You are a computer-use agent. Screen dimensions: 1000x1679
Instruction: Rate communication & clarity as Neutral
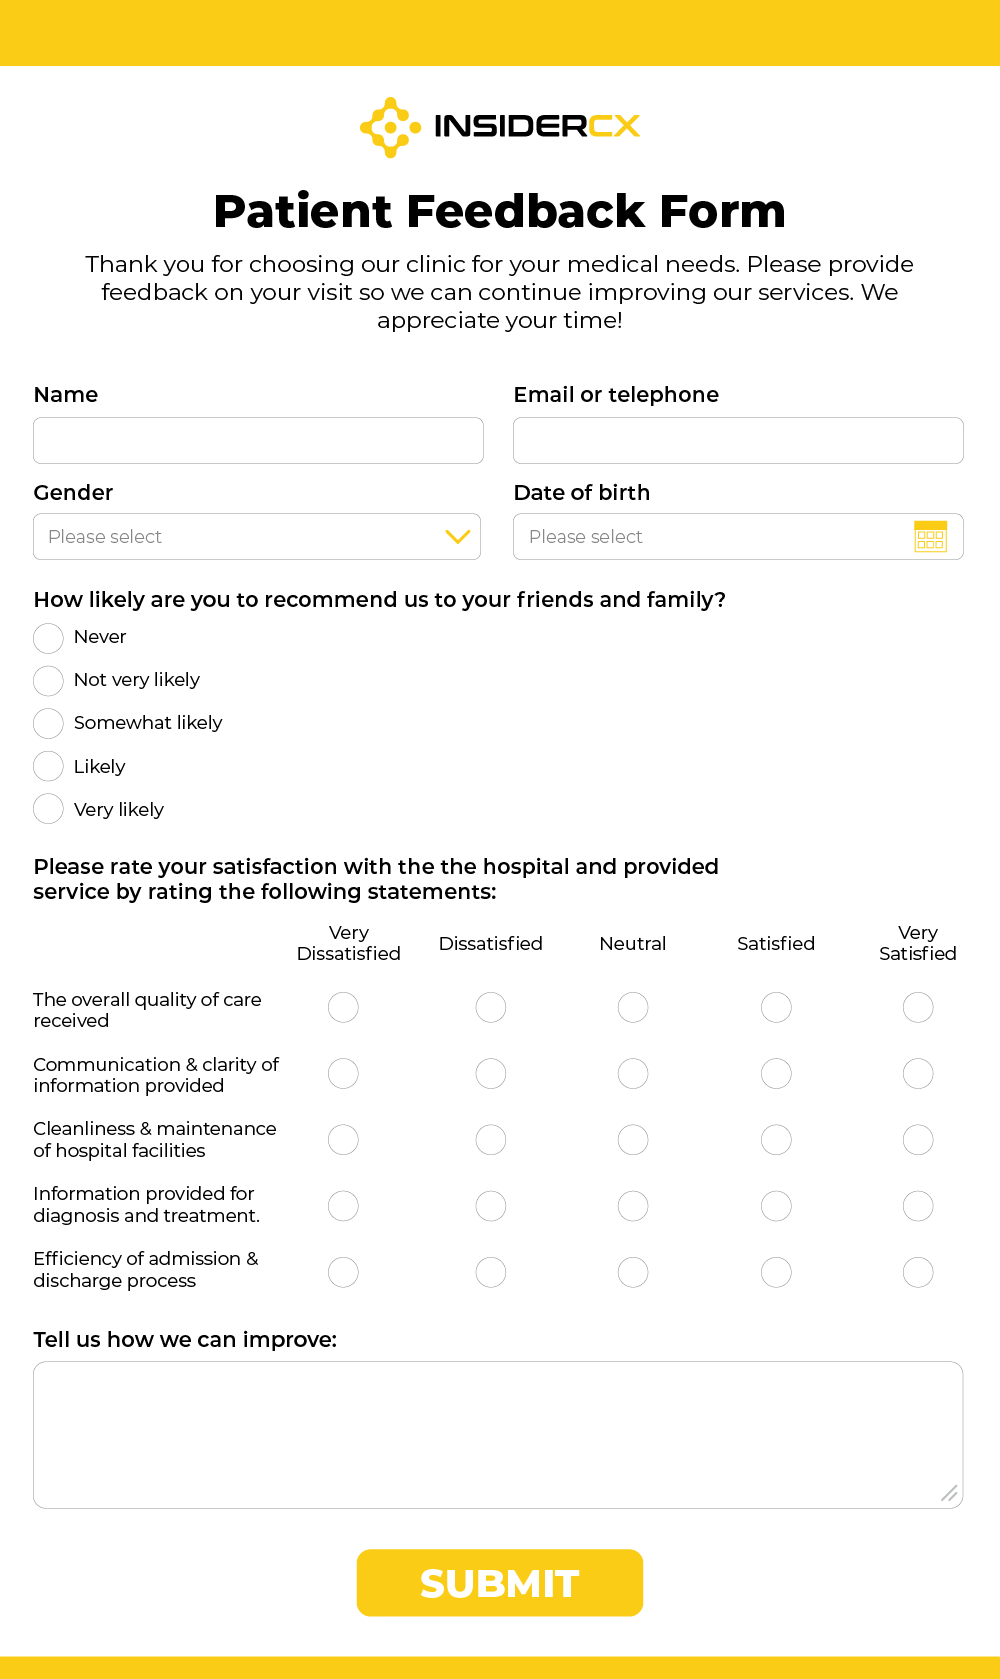[633, 1074]
